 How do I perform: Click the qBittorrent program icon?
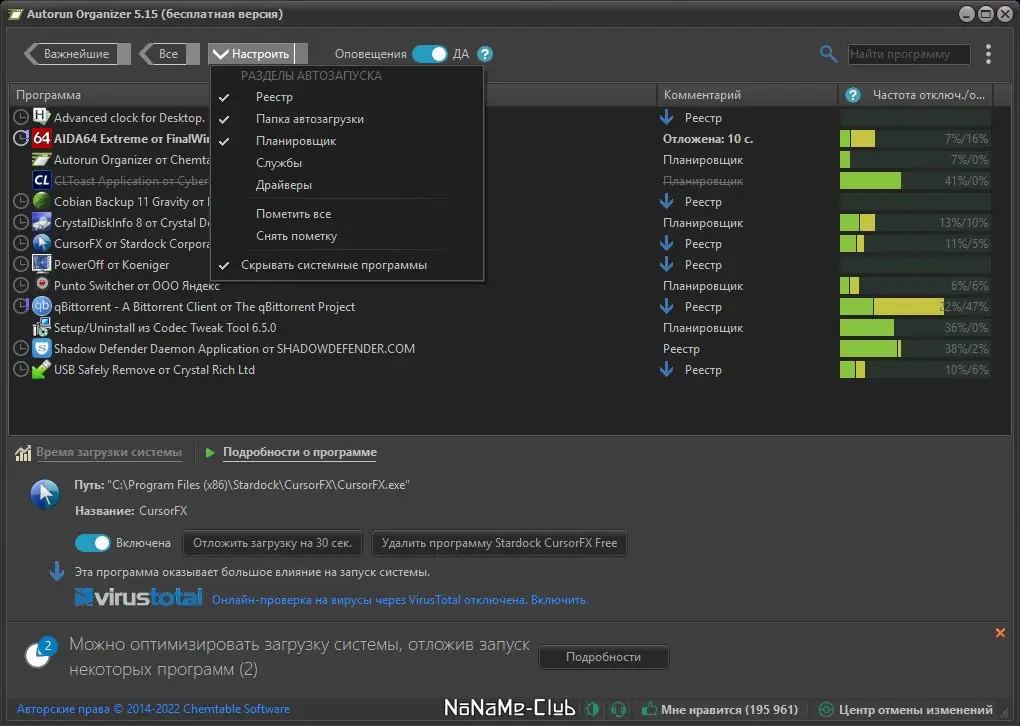[42, 306]
